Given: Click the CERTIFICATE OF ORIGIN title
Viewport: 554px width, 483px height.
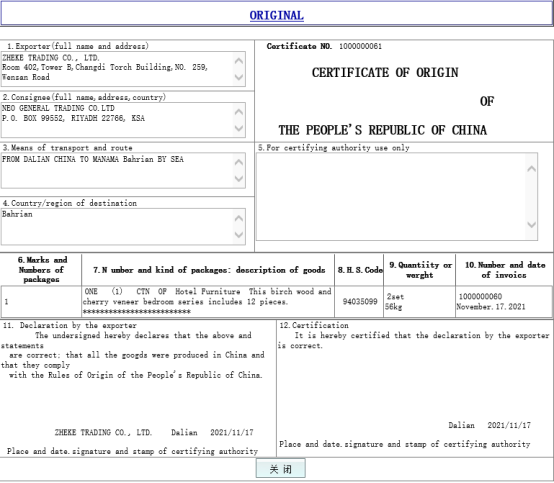Looking at the screenshot, I should (385, 72).
